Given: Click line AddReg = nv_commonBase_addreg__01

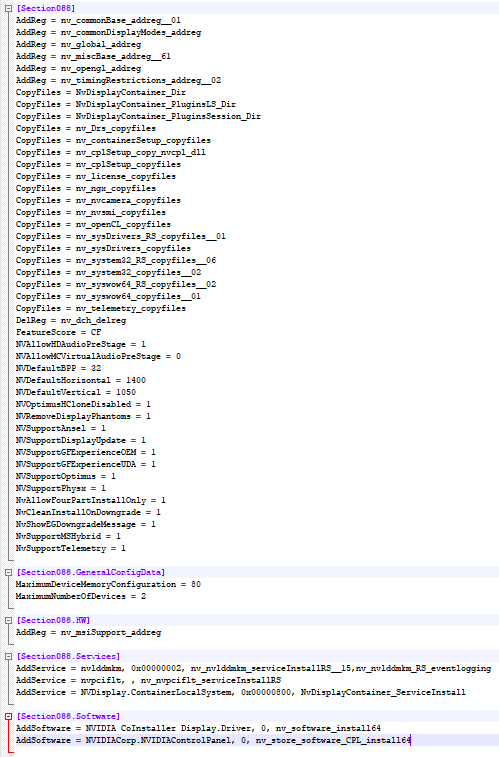Looking at the screenshot, I should tap(98, 20).
